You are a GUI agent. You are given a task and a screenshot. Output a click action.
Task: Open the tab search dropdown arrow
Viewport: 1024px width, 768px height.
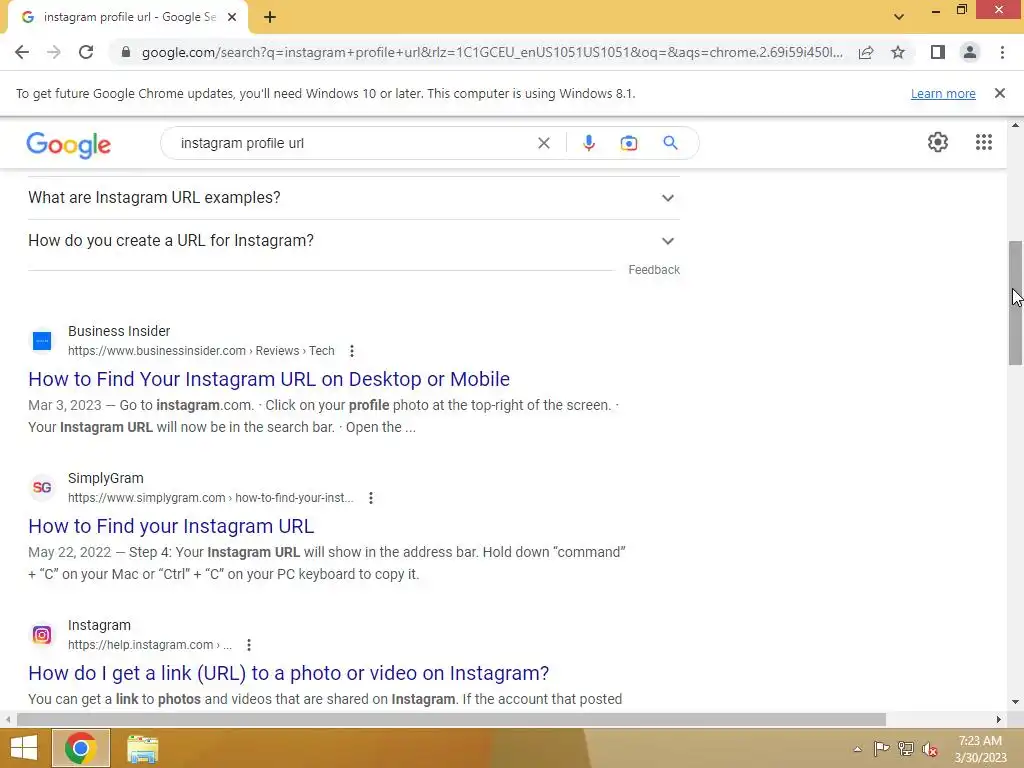(x=899, y=17)
